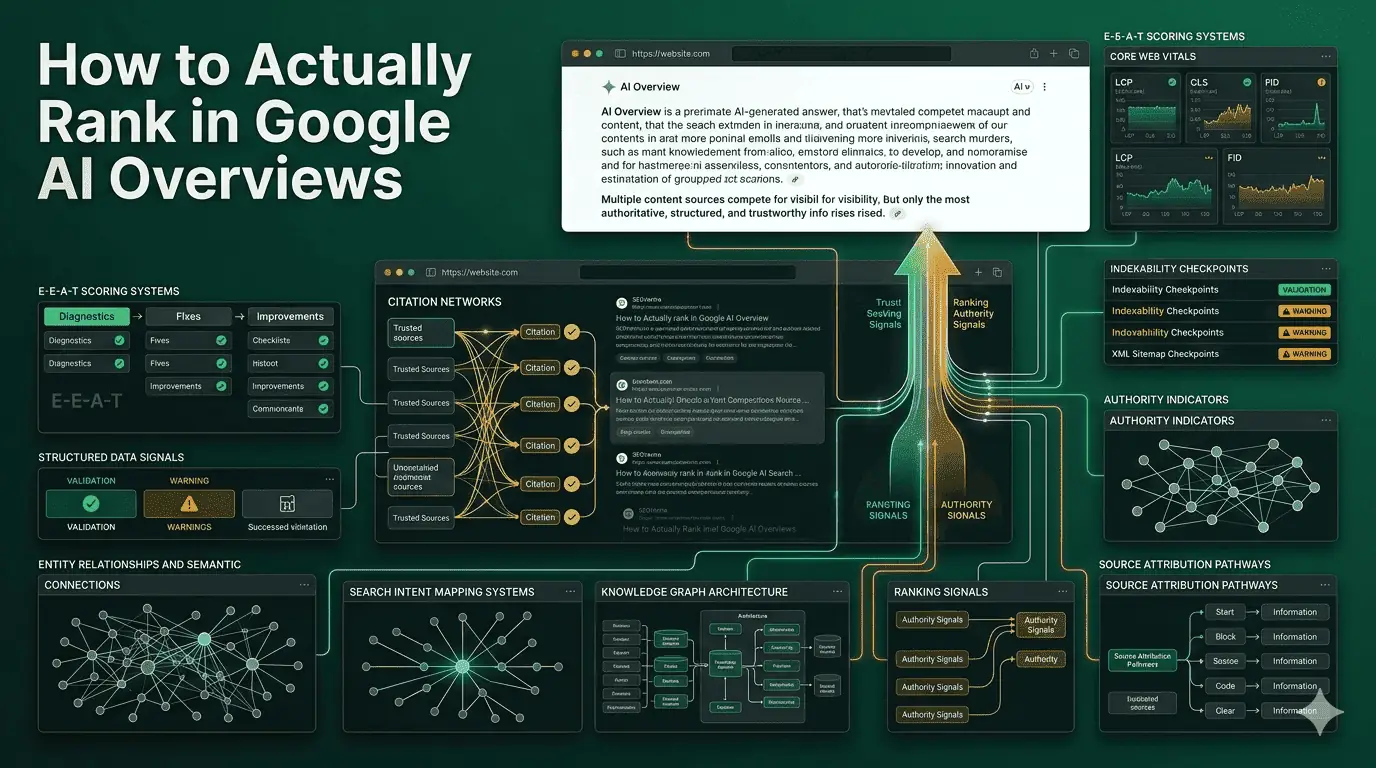
Task: Open the Knowledge Graph Architecture ellipsis menu
Action: click(836, 592)
